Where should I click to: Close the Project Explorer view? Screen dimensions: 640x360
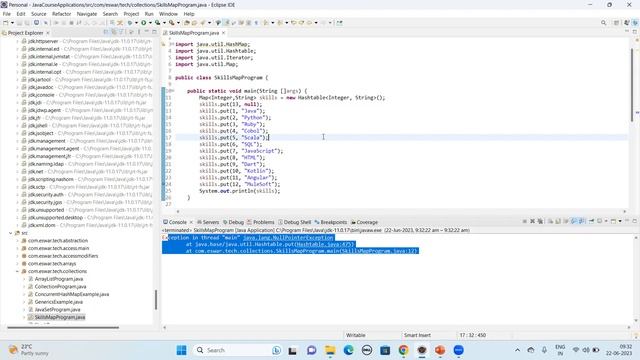pyautogui.click(x=48, y=33)
